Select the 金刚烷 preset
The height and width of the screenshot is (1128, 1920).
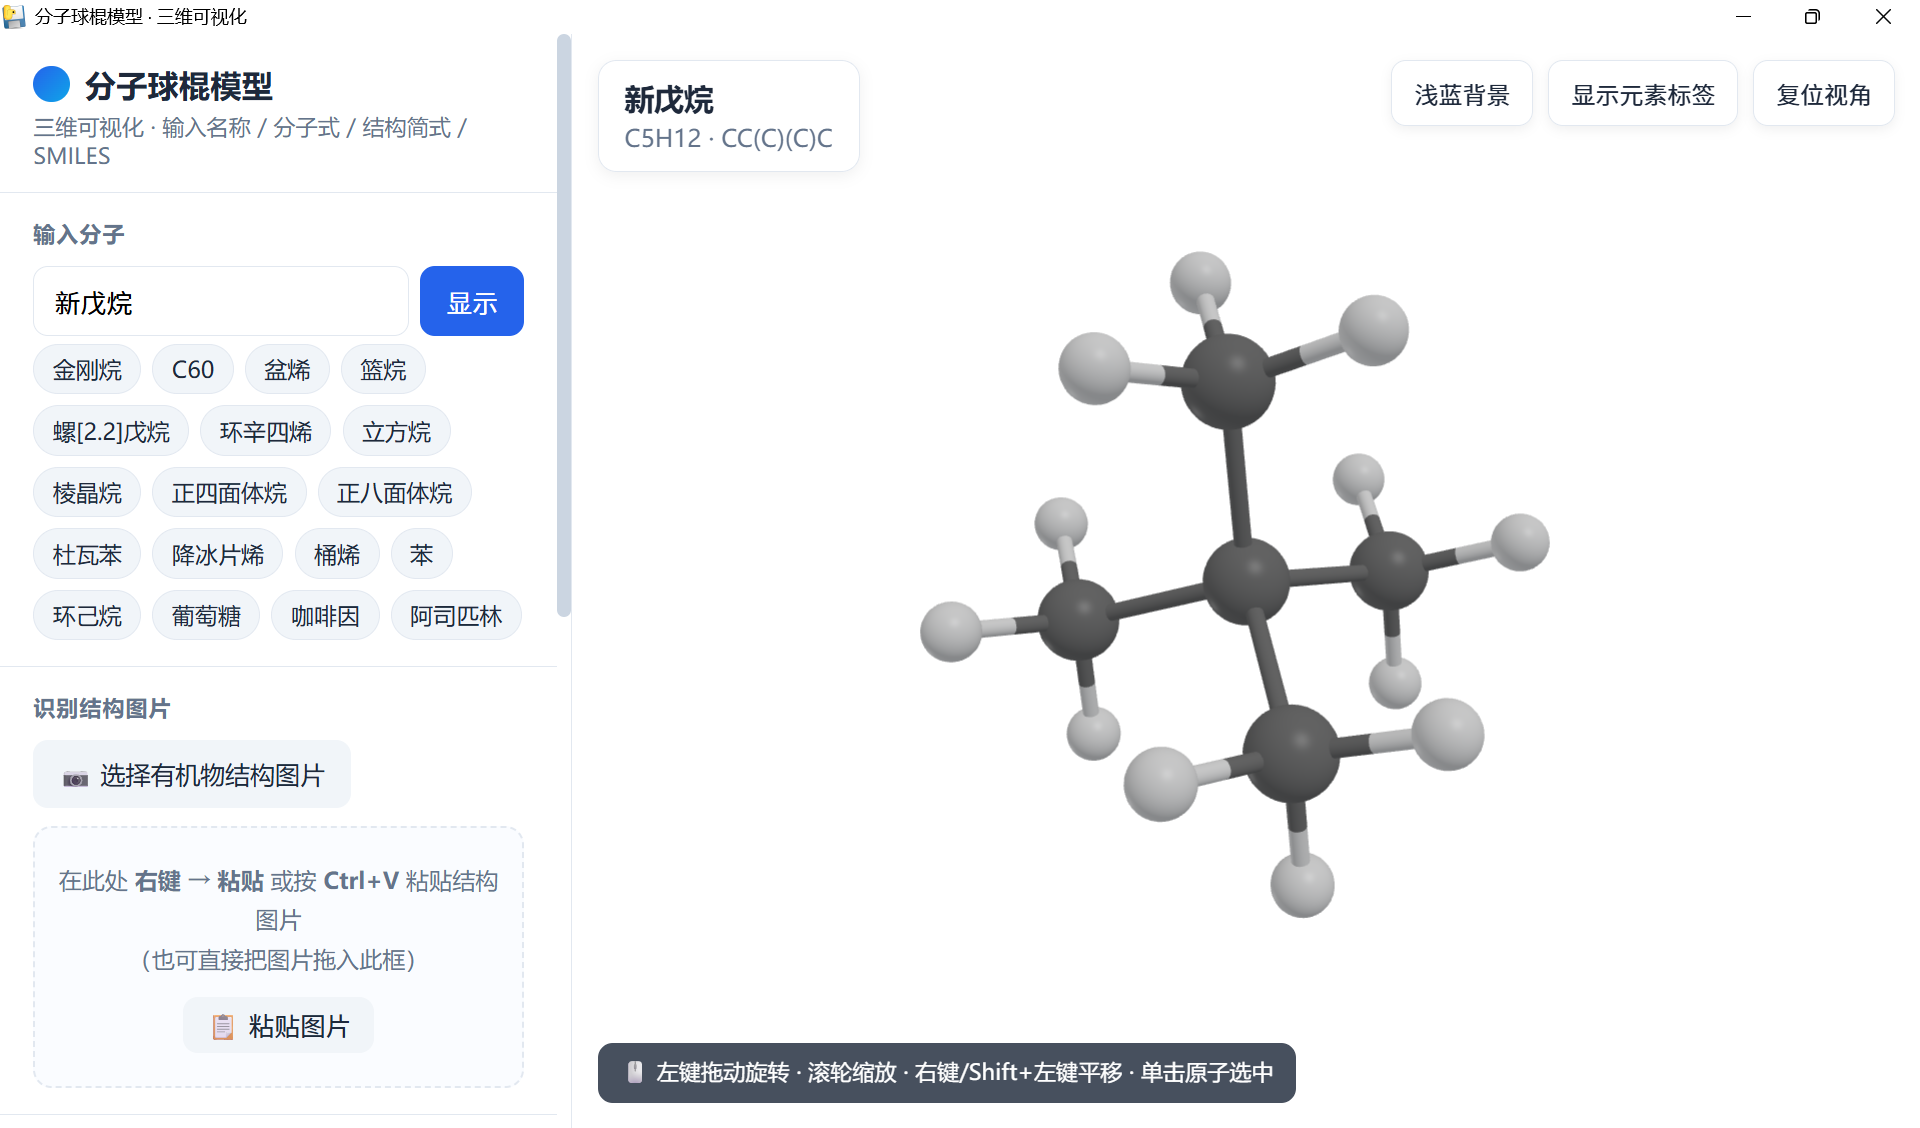click(87, 370)
